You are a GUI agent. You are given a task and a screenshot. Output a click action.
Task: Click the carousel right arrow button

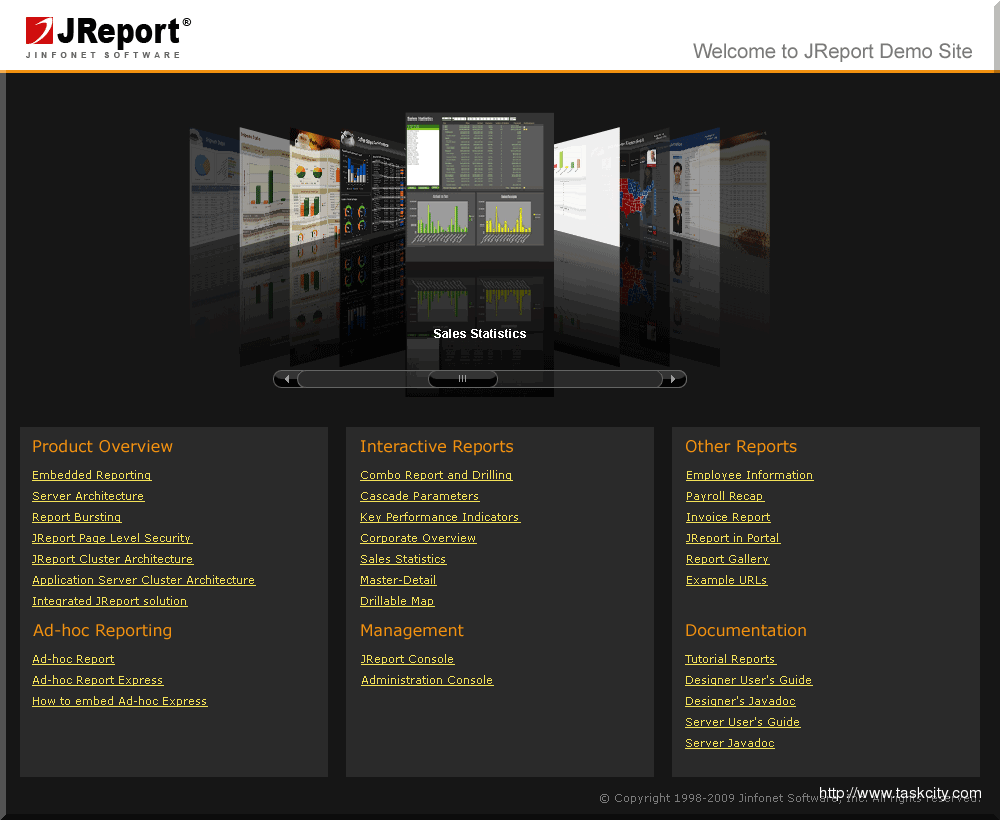click(x=673, y=379)
